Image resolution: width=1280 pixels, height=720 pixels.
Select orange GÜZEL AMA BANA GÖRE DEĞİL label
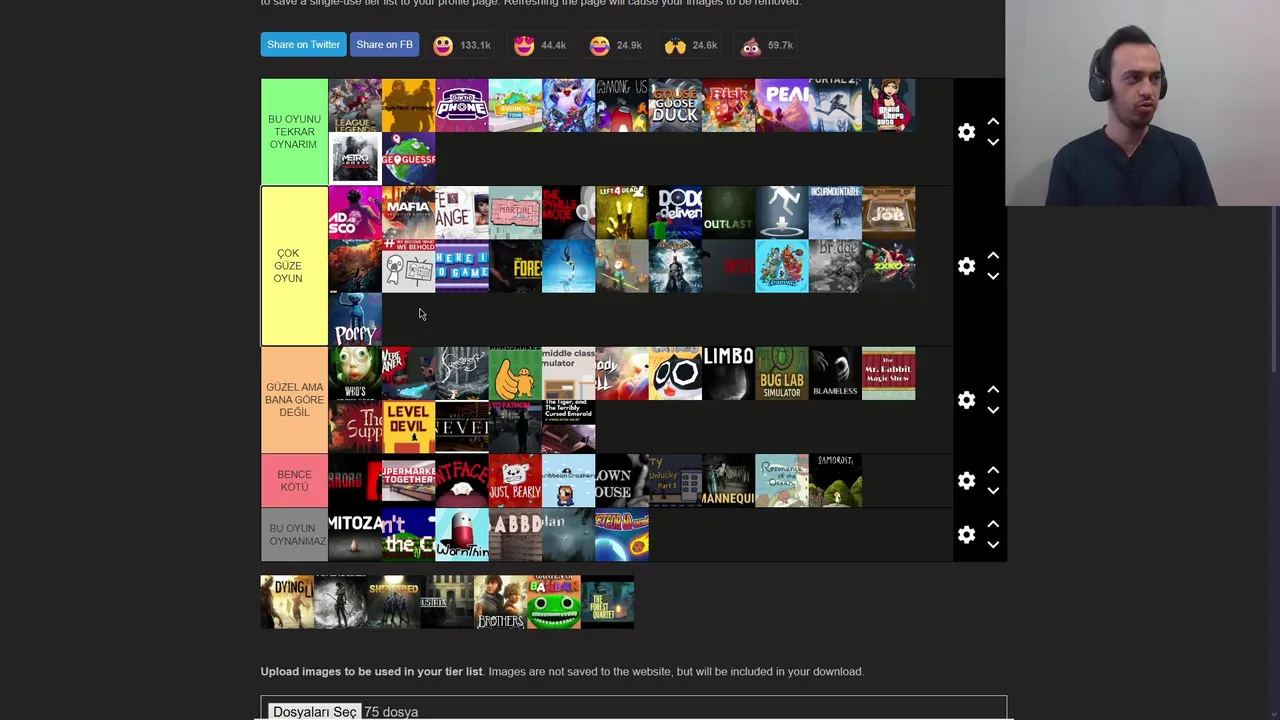(x=294, y=400)
